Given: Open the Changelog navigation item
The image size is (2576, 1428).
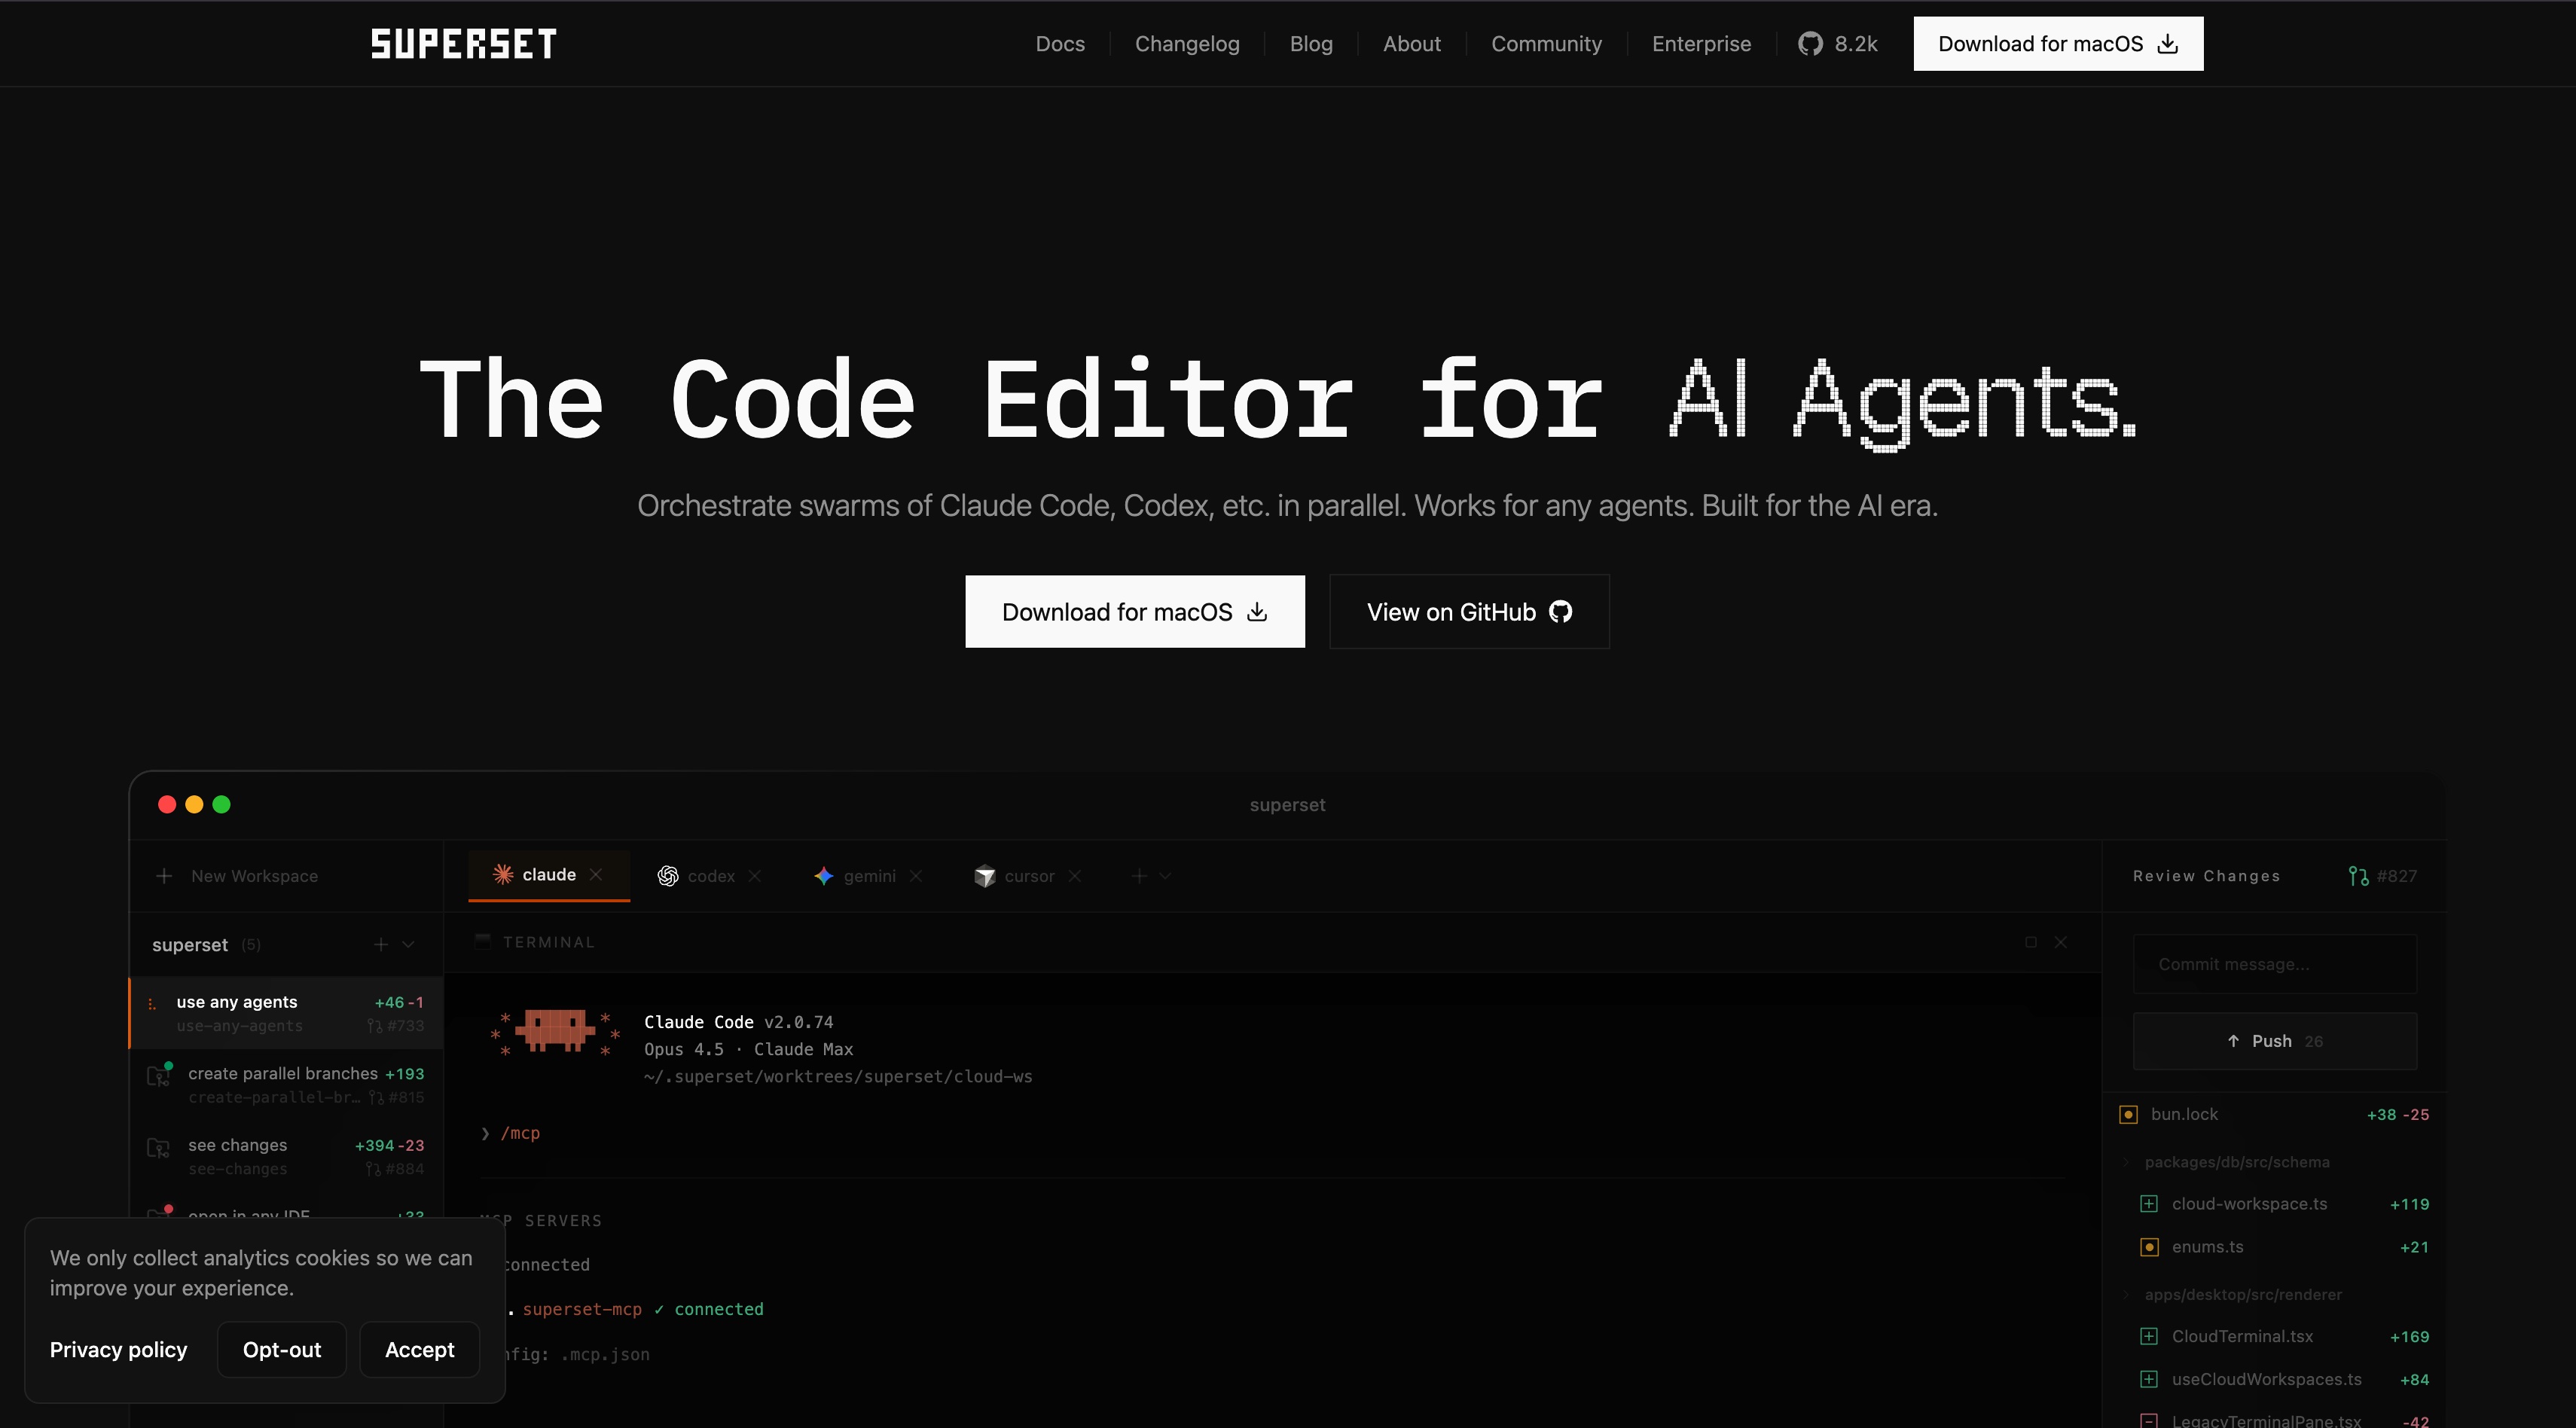Looking at the screenshot, I should [1186, 43].
